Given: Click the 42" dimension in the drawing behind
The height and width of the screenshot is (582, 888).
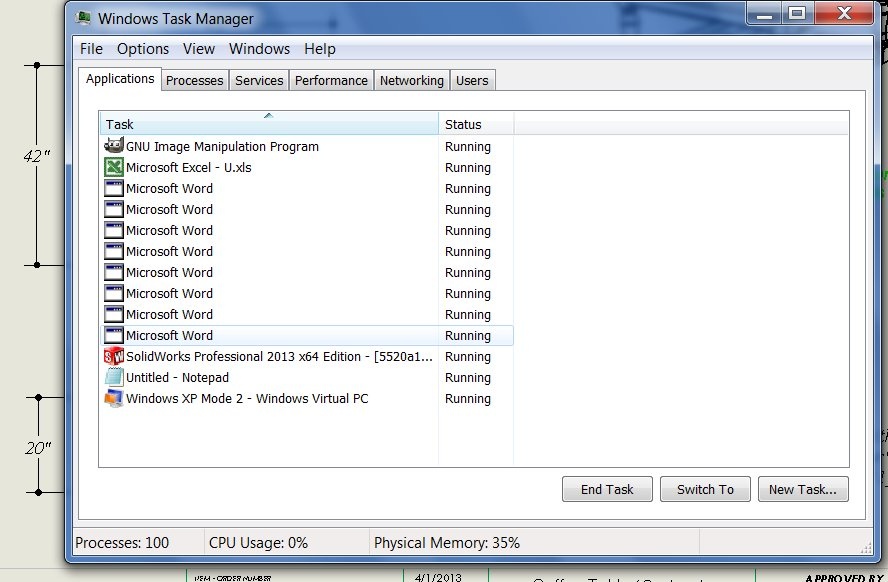Looking at the screenshot, I should [37, 155].
